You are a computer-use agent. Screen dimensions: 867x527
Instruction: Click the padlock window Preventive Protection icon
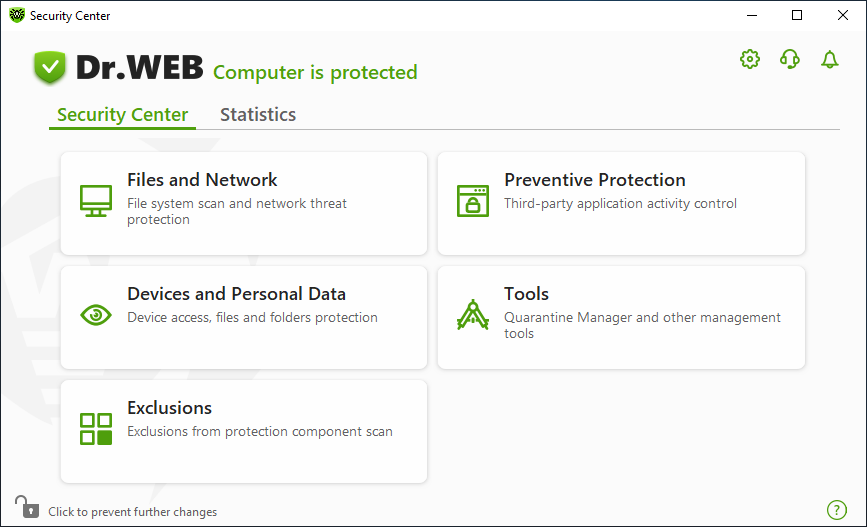[x=473, y=201]
